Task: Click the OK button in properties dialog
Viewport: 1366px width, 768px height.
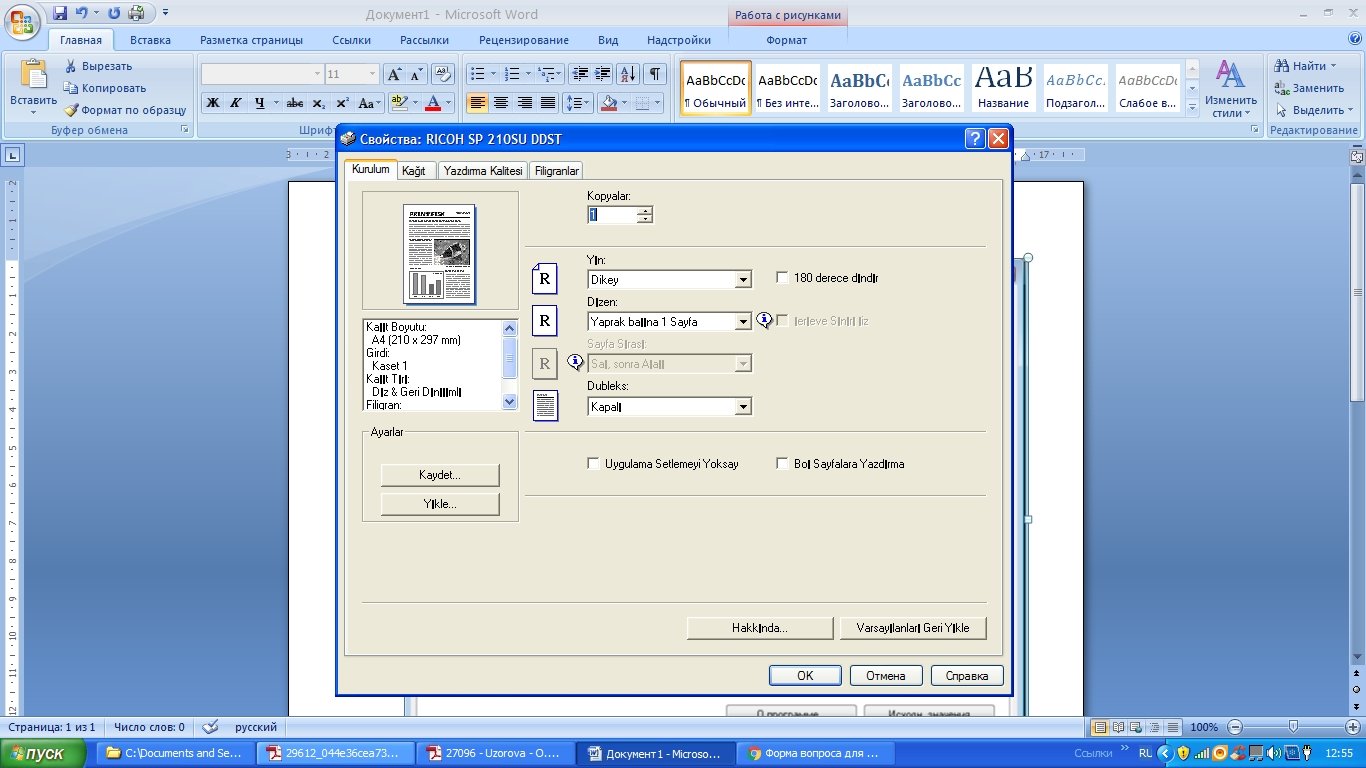Action: pos(805,676)
